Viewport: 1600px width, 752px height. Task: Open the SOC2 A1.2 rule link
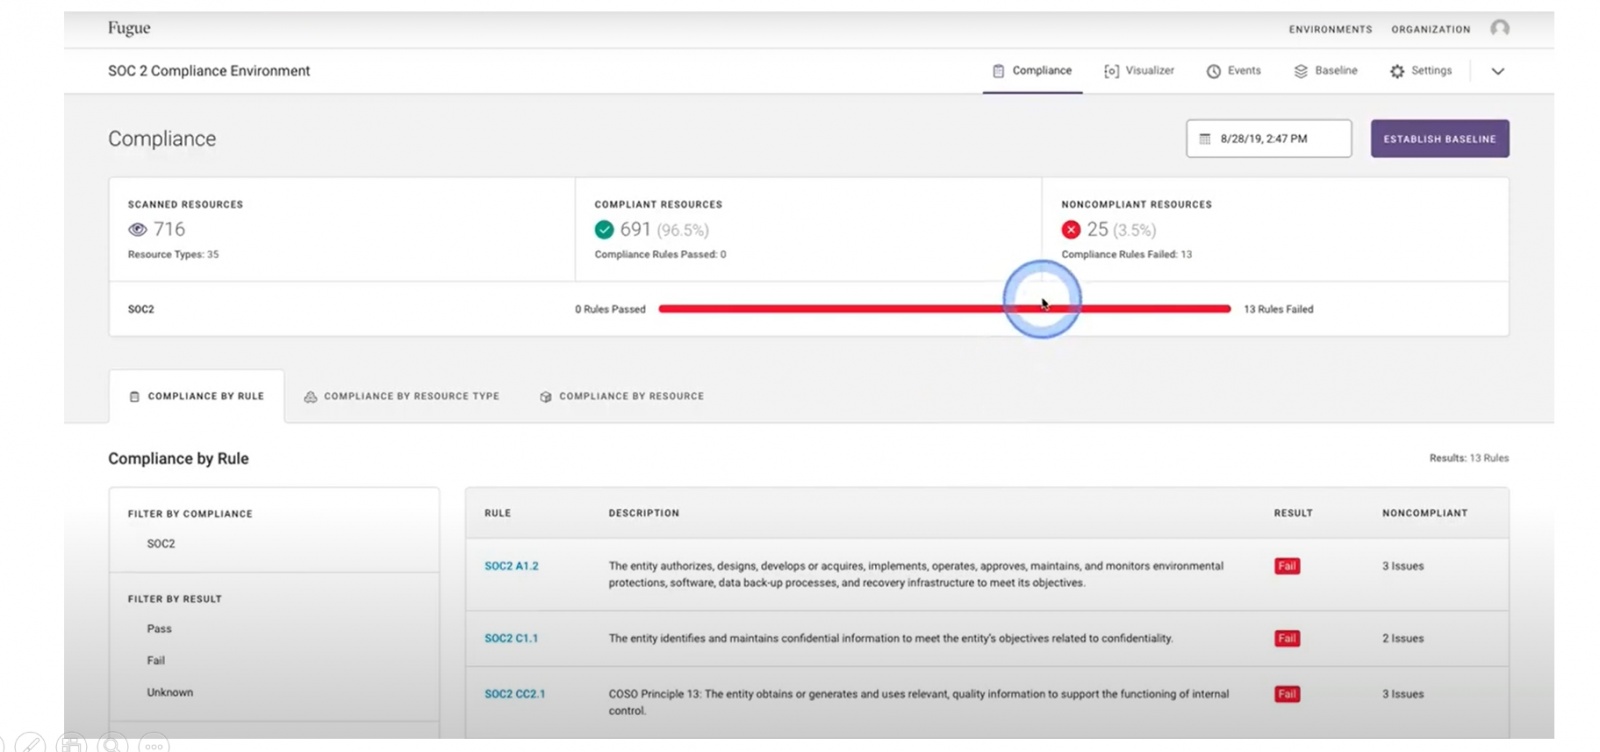[511, 566]
